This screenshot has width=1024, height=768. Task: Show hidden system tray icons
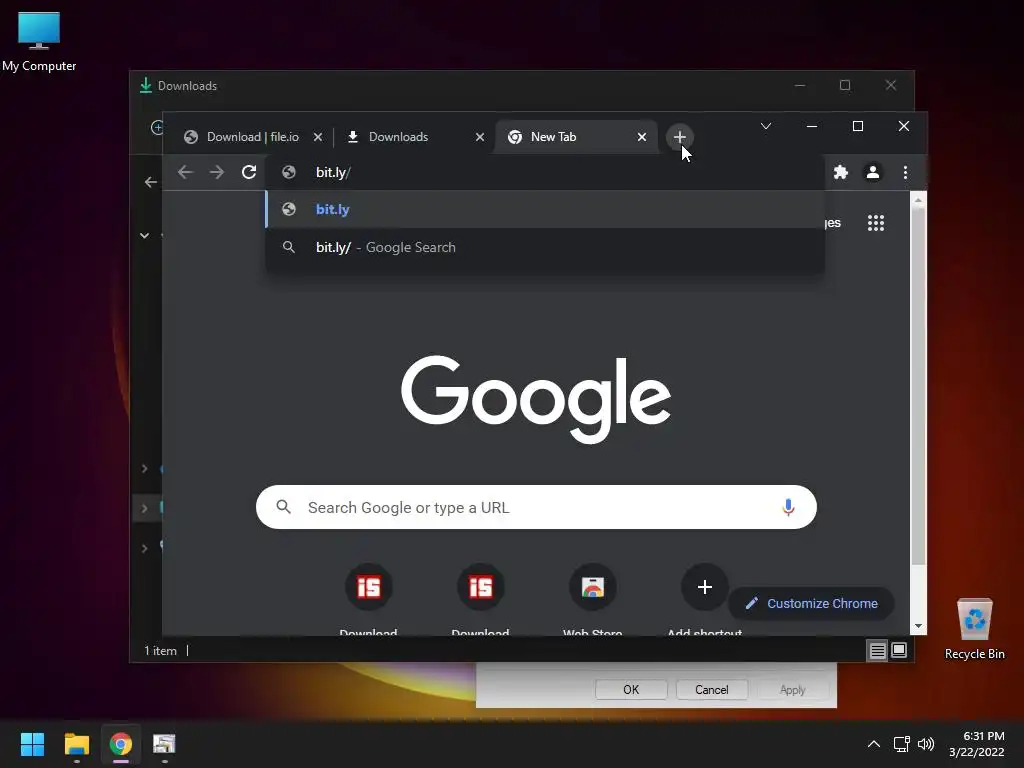coord(873,744)
